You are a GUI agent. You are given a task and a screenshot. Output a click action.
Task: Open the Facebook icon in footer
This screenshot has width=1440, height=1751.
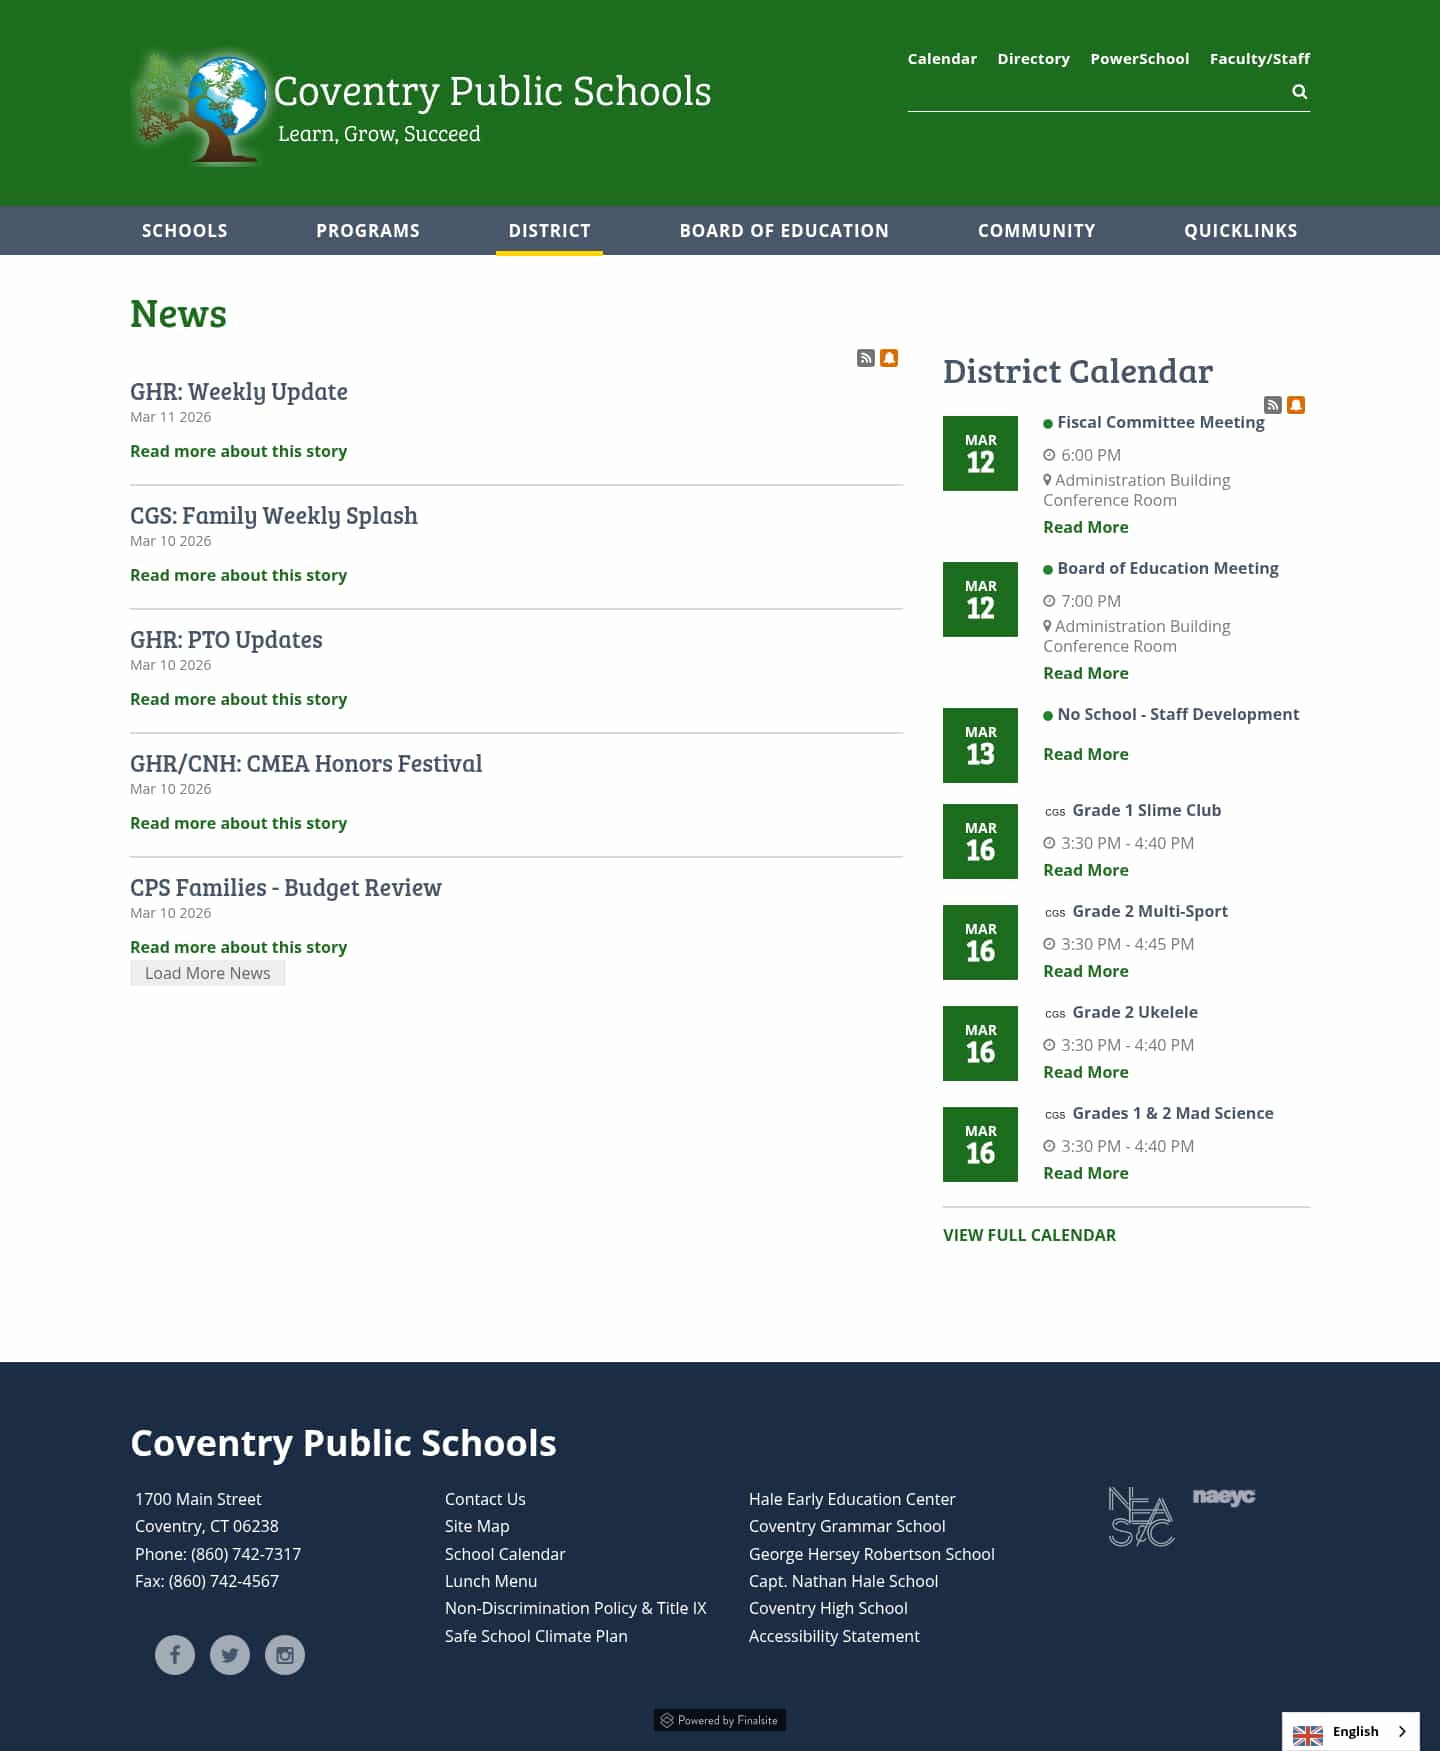click(175, 1655)
